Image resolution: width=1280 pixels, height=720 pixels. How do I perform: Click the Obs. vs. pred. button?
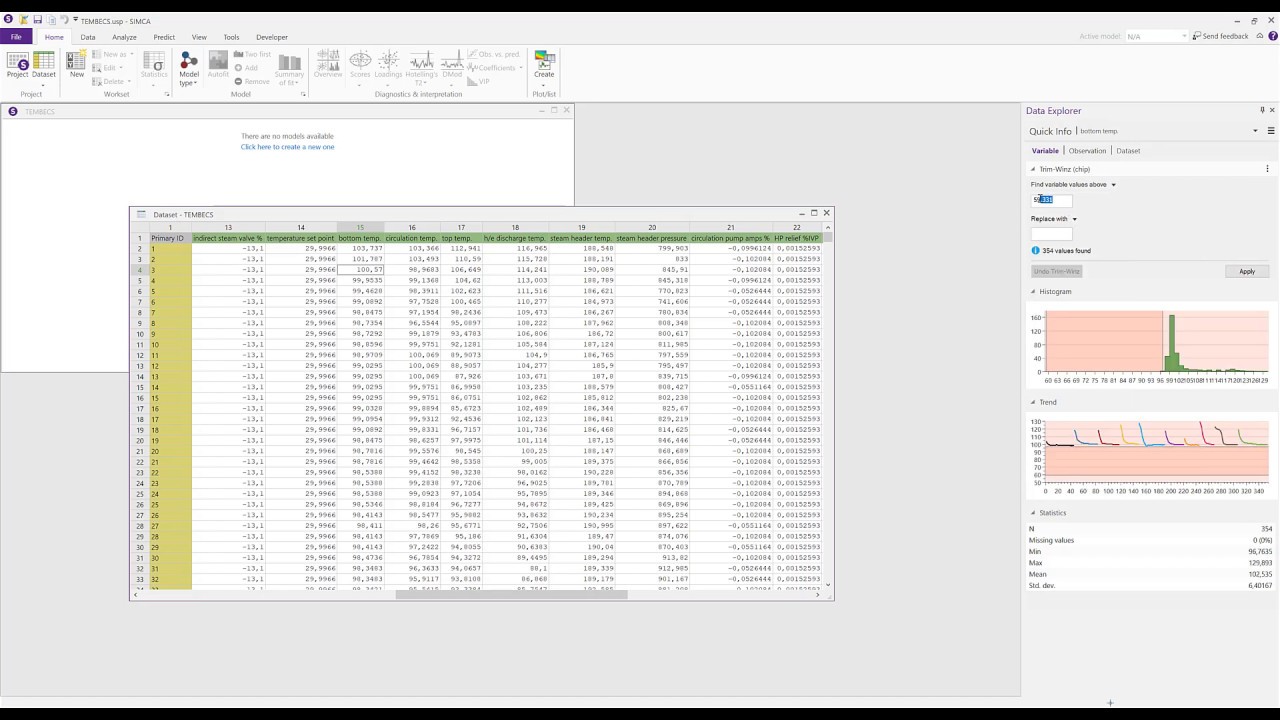(x=493, y=54)
